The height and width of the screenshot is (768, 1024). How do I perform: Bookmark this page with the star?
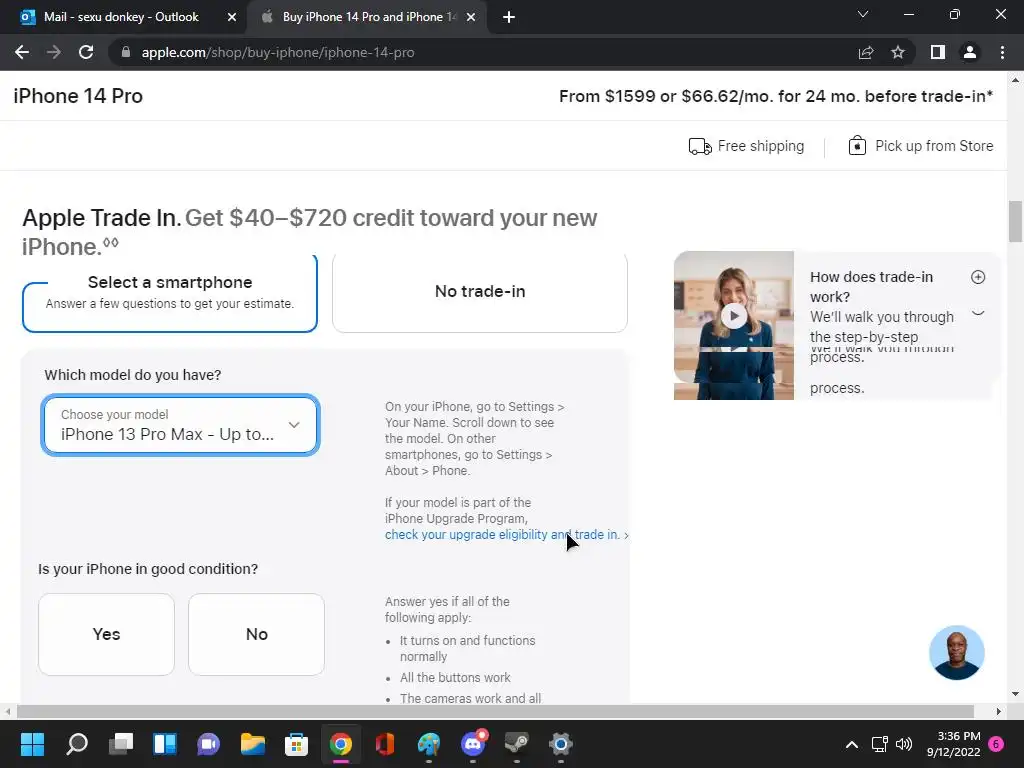click(x=898, y=52)
